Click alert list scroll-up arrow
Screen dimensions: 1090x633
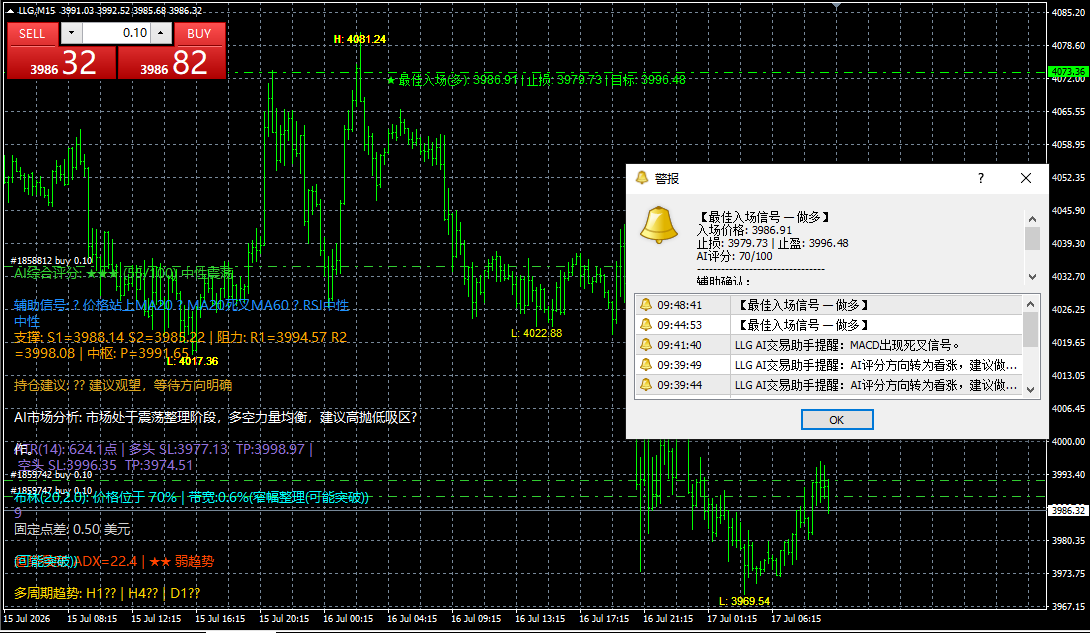1031,304
